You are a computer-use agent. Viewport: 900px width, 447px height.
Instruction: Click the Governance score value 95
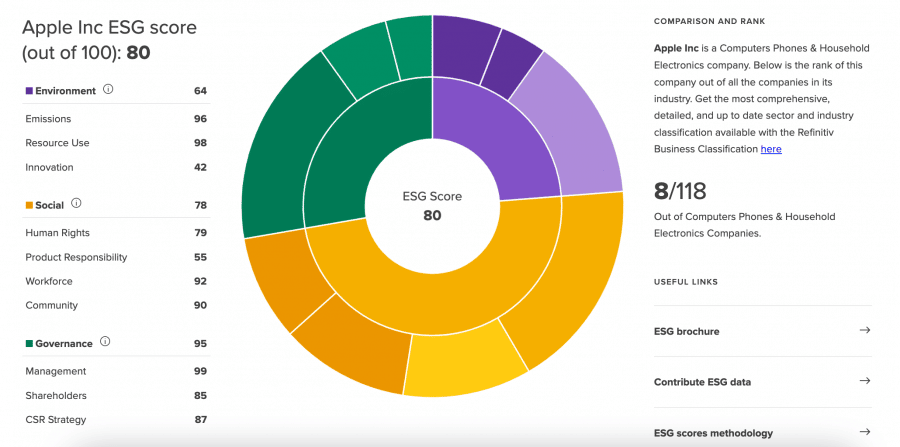pos(200,343)
